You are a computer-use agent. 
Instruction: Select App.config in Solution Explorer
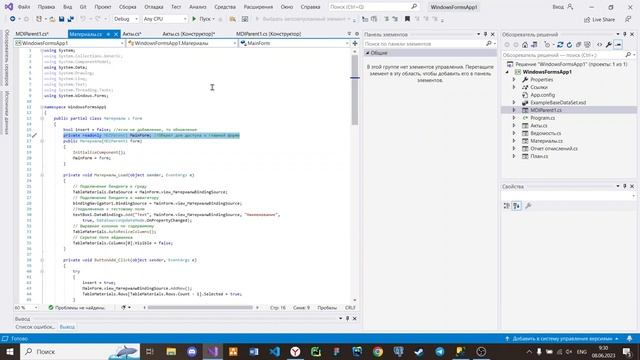point(542,95)
